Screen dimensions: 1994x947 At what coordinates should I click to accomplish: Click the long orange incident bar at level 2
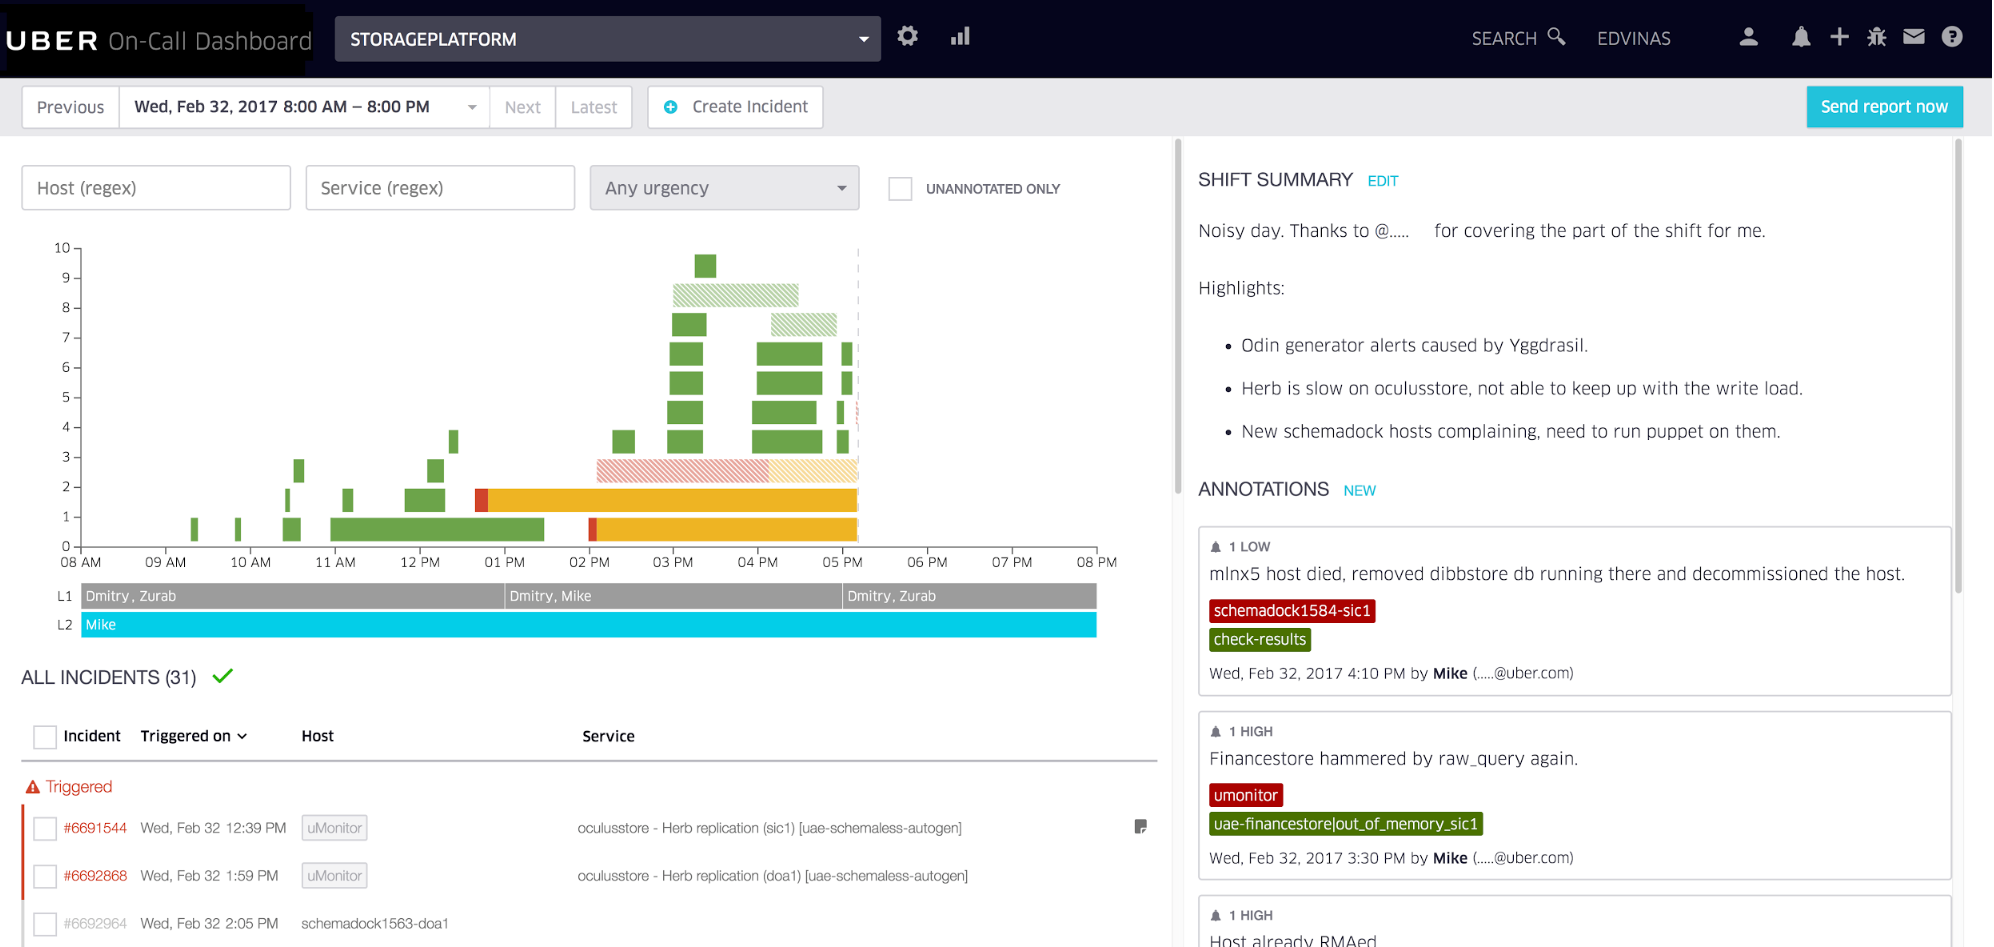672,500
